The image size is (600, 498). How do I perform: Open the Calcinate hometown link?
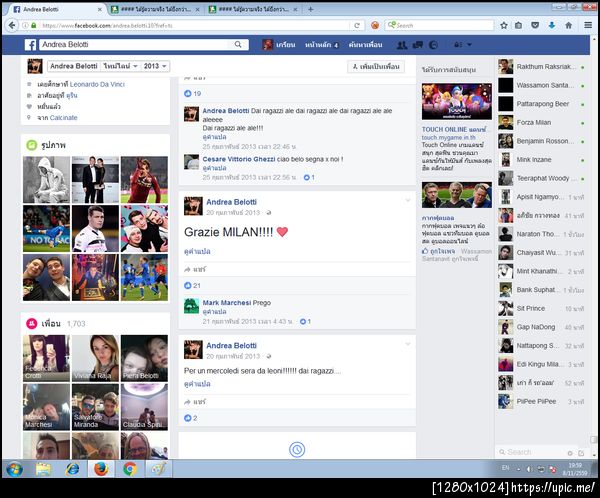pos(64,118)
